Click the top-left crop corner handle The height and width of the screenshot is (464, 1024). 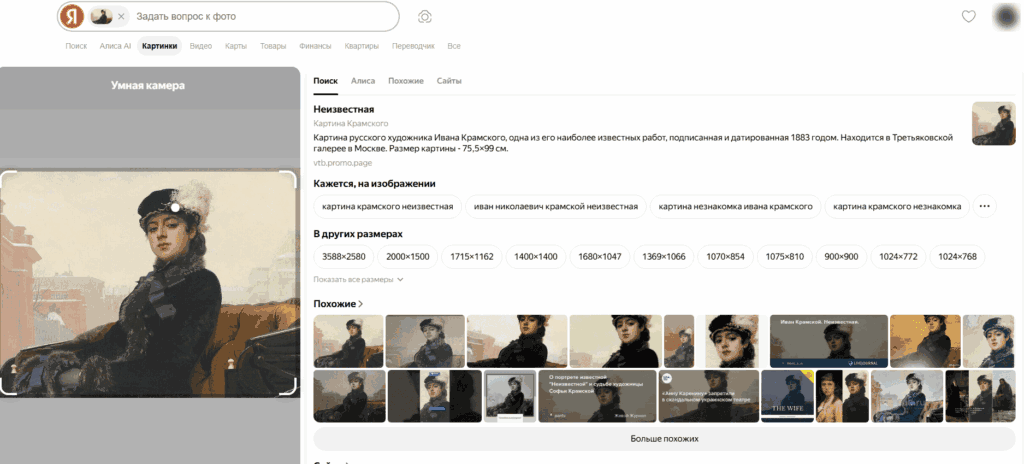click(8, 178)
